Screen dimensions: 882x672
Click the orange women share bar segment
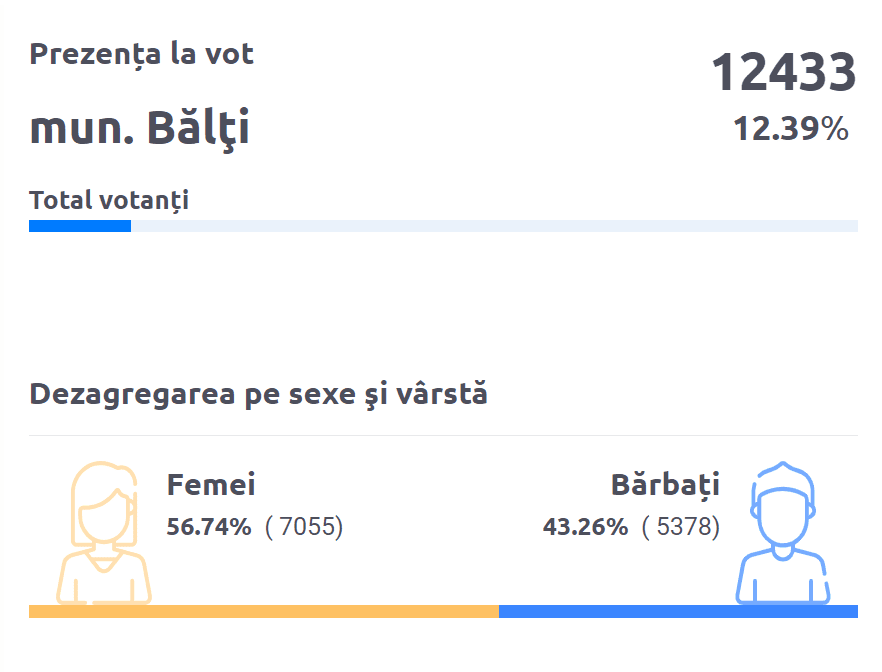click(263, 611)
